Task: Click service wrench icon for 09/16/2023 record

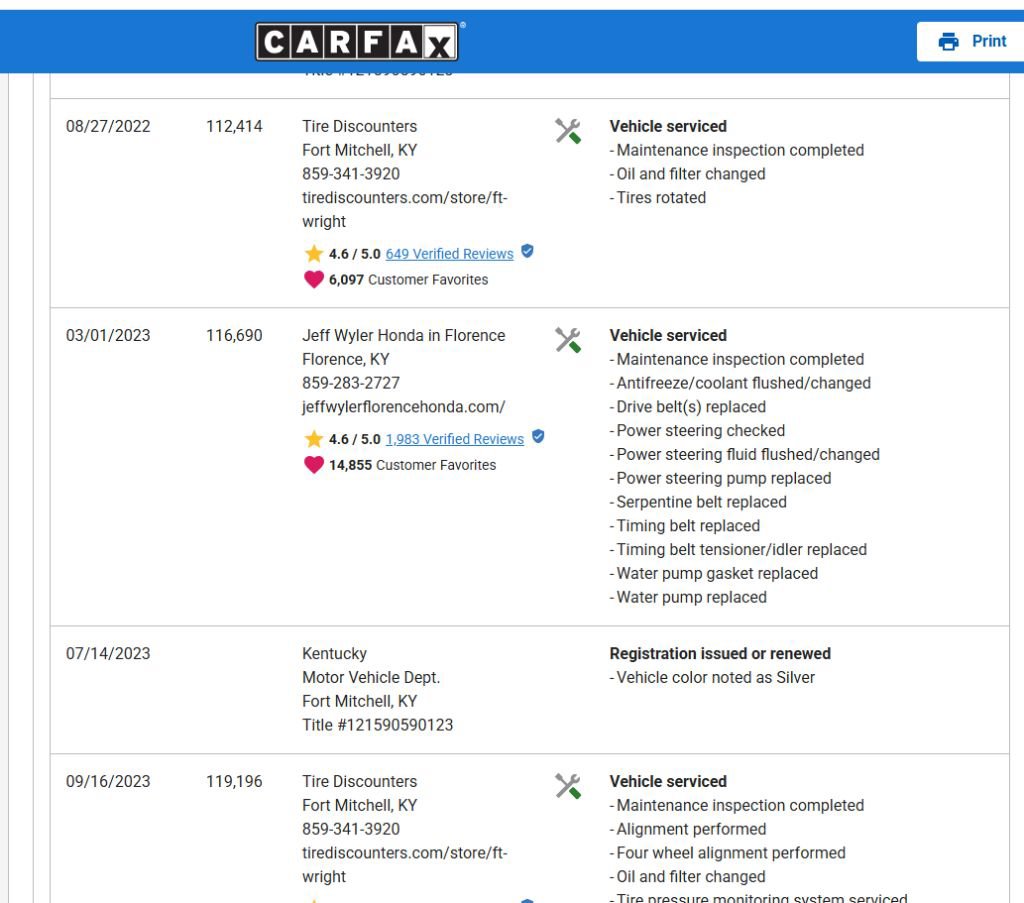Action: (568, 785)
